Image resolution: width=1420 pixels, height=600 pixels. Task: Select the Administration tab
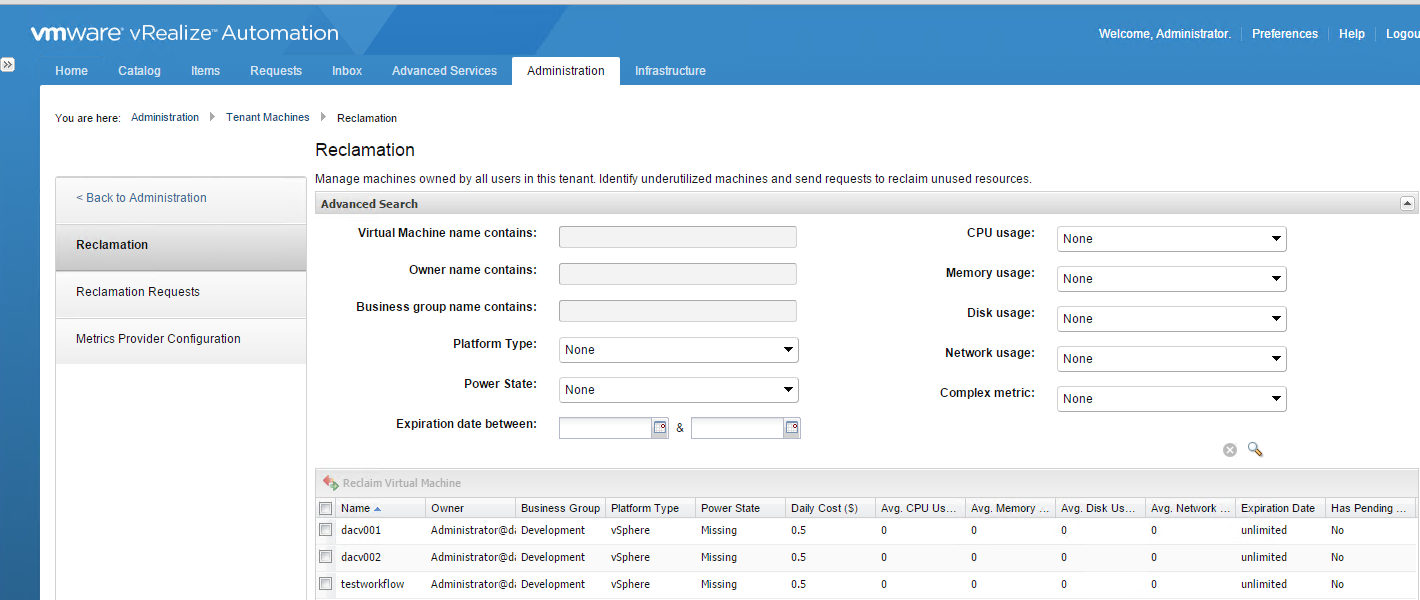tap(566, 71)
